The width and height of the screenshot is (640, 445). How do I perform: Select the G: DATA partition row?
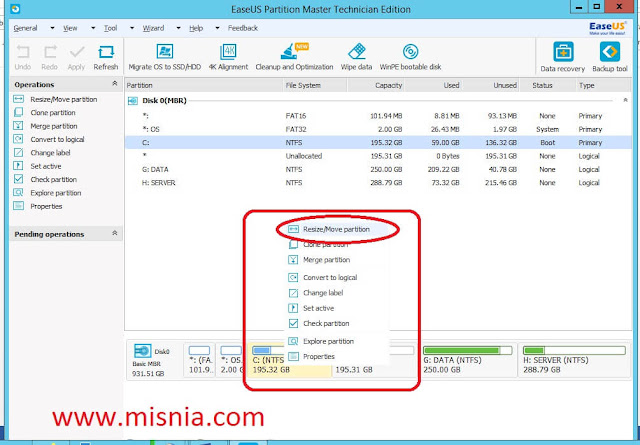[x=378, y=169]
